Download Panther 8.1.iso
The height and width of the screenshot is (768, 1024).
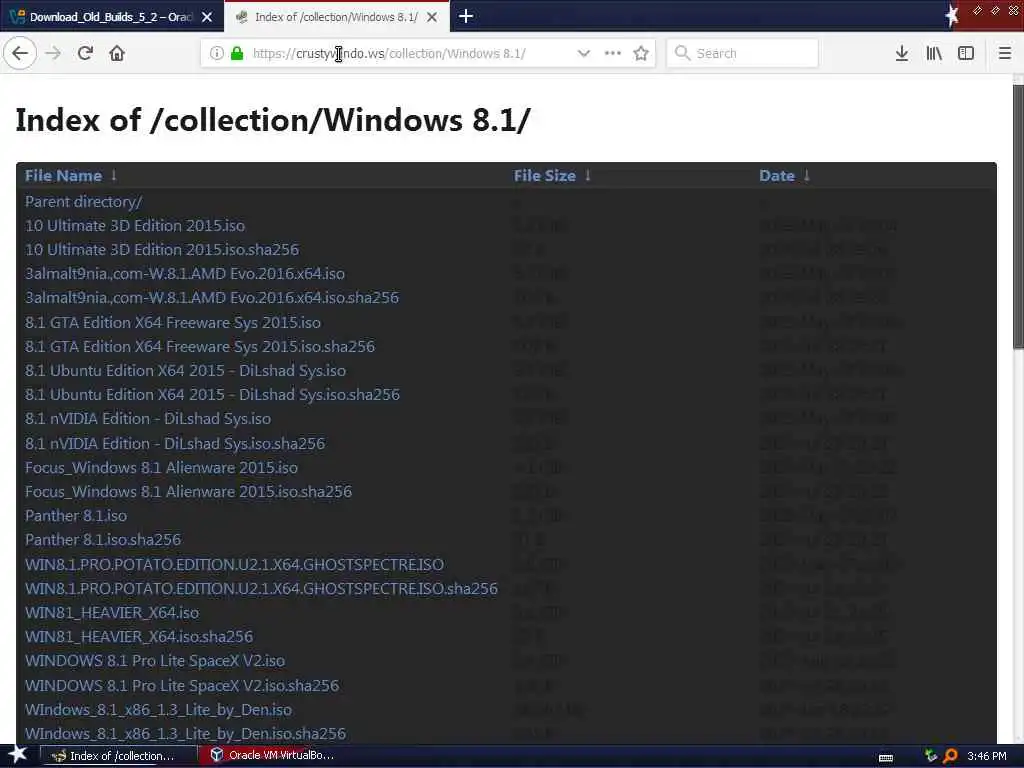coord(76,516)
